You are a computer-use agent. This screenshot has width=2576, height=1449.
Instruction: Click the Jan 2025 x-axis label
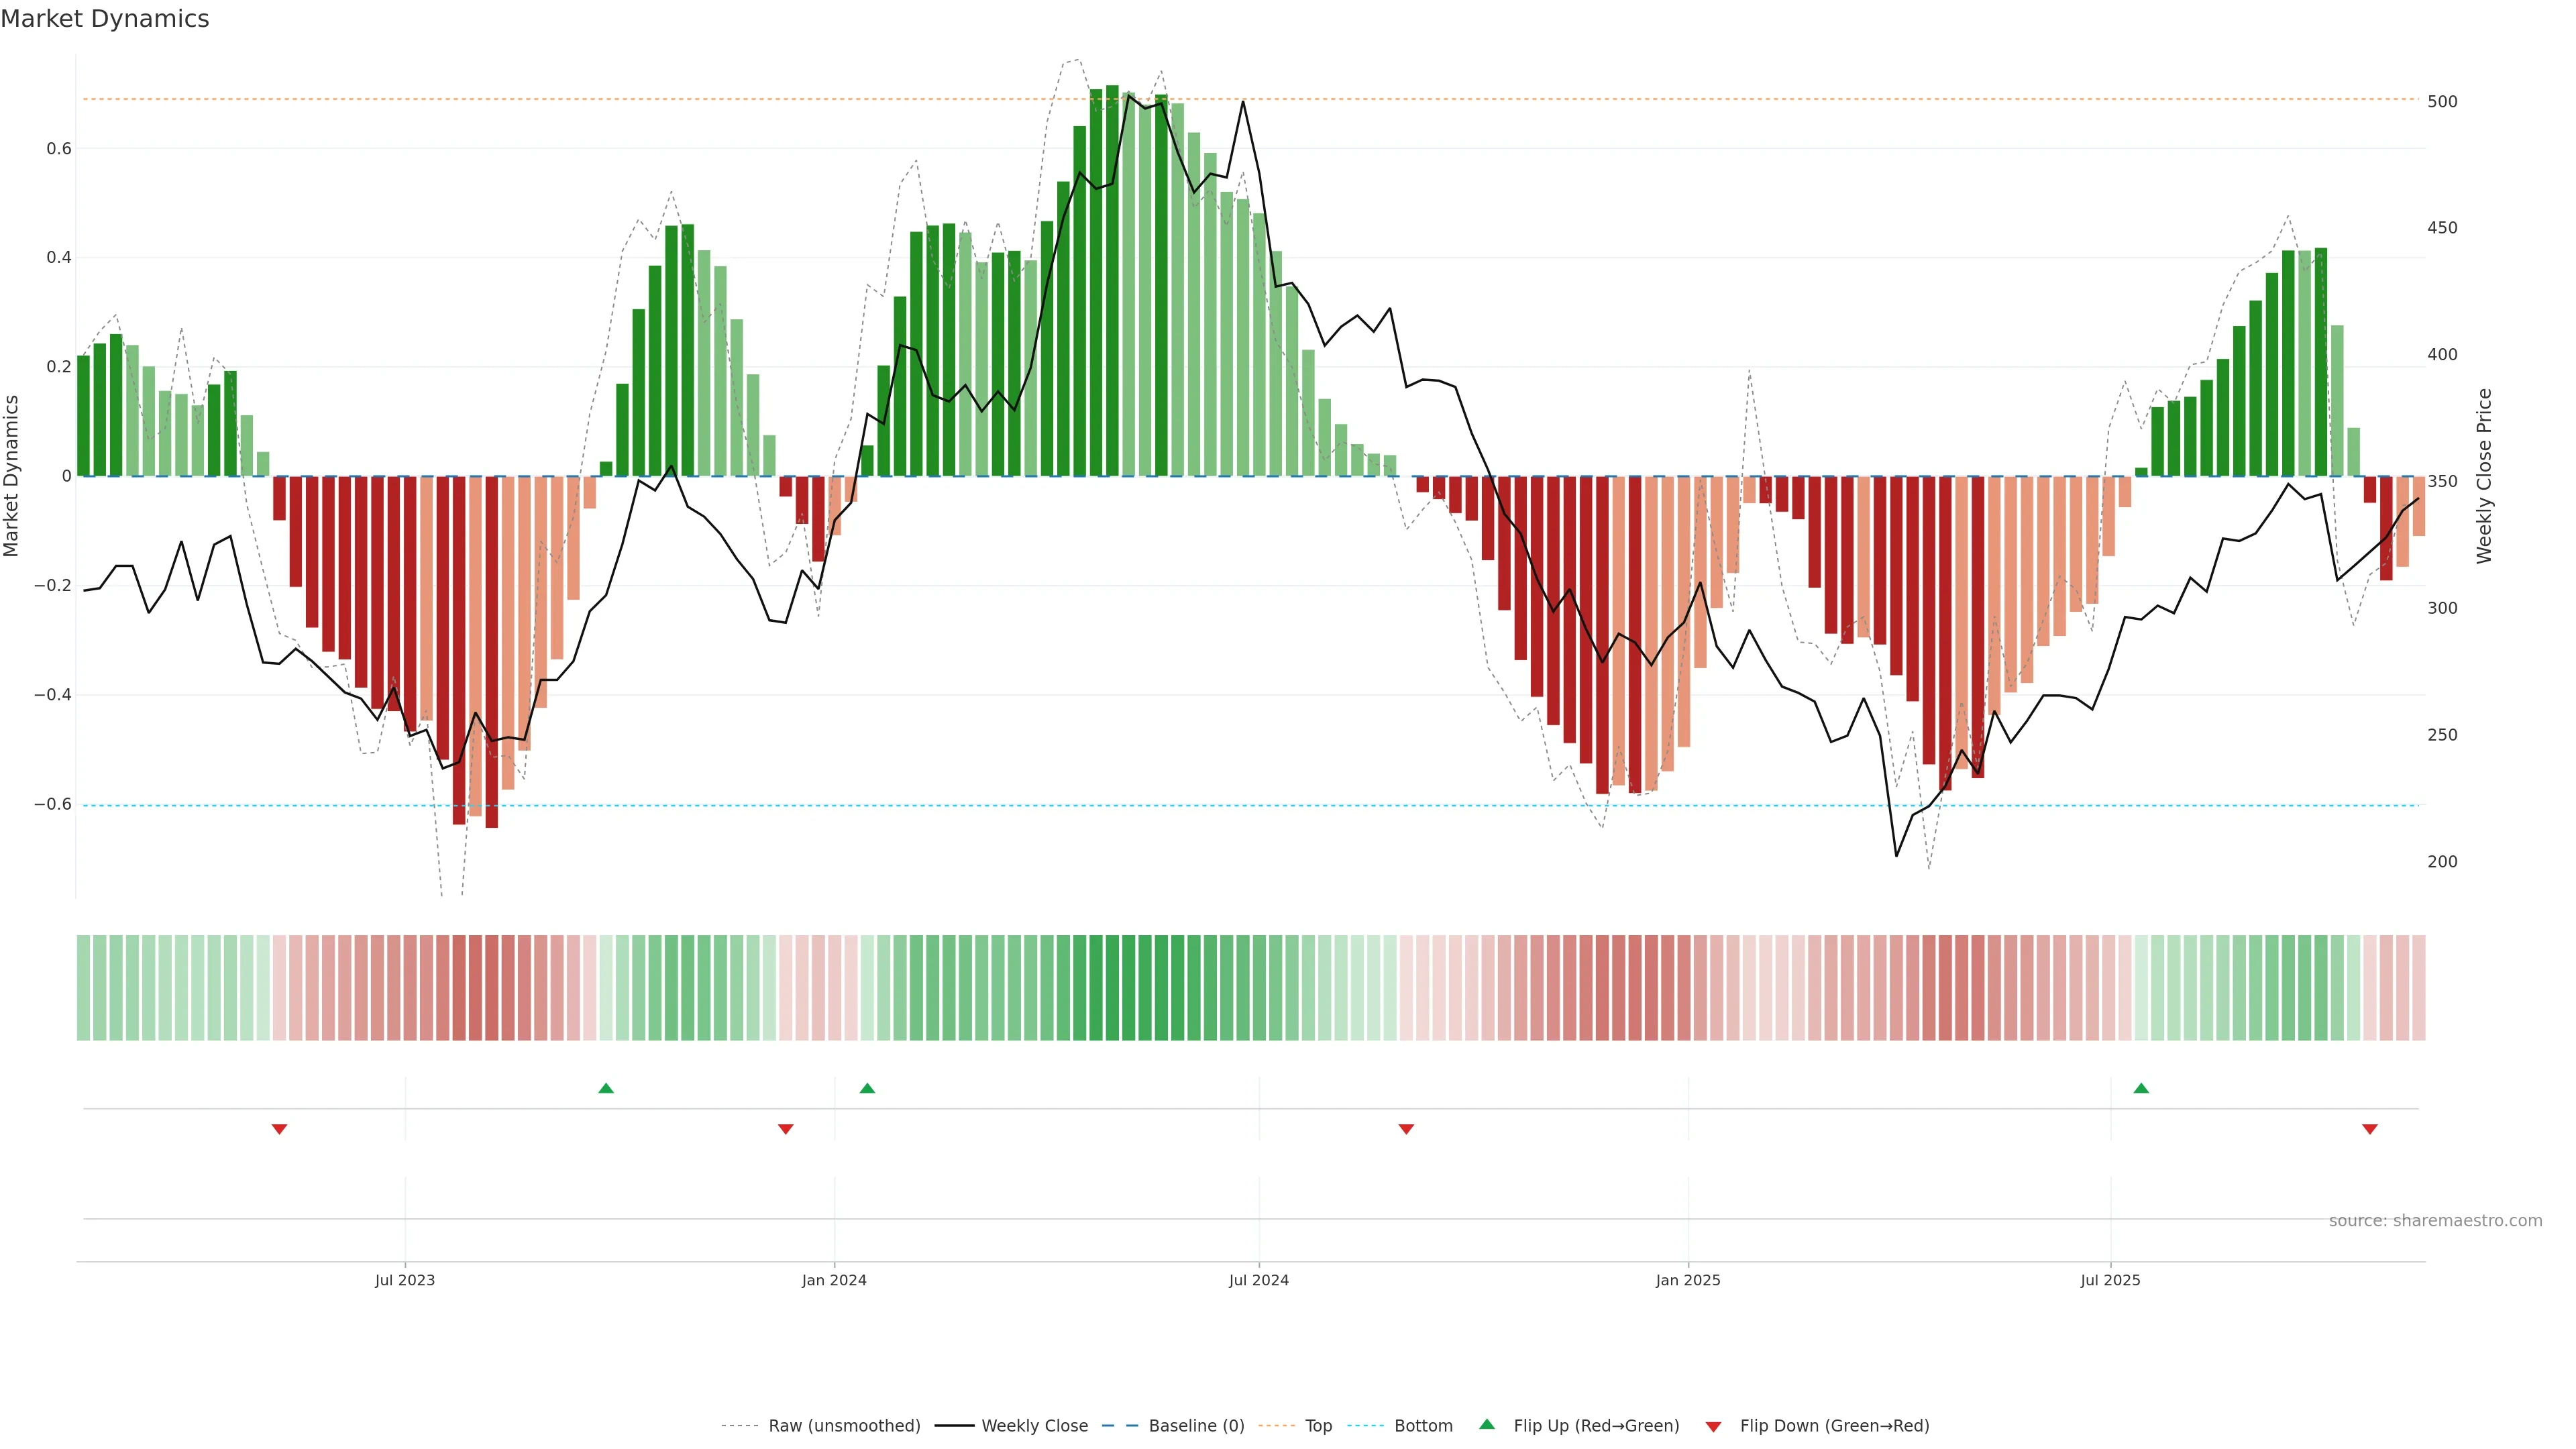1688,1280
